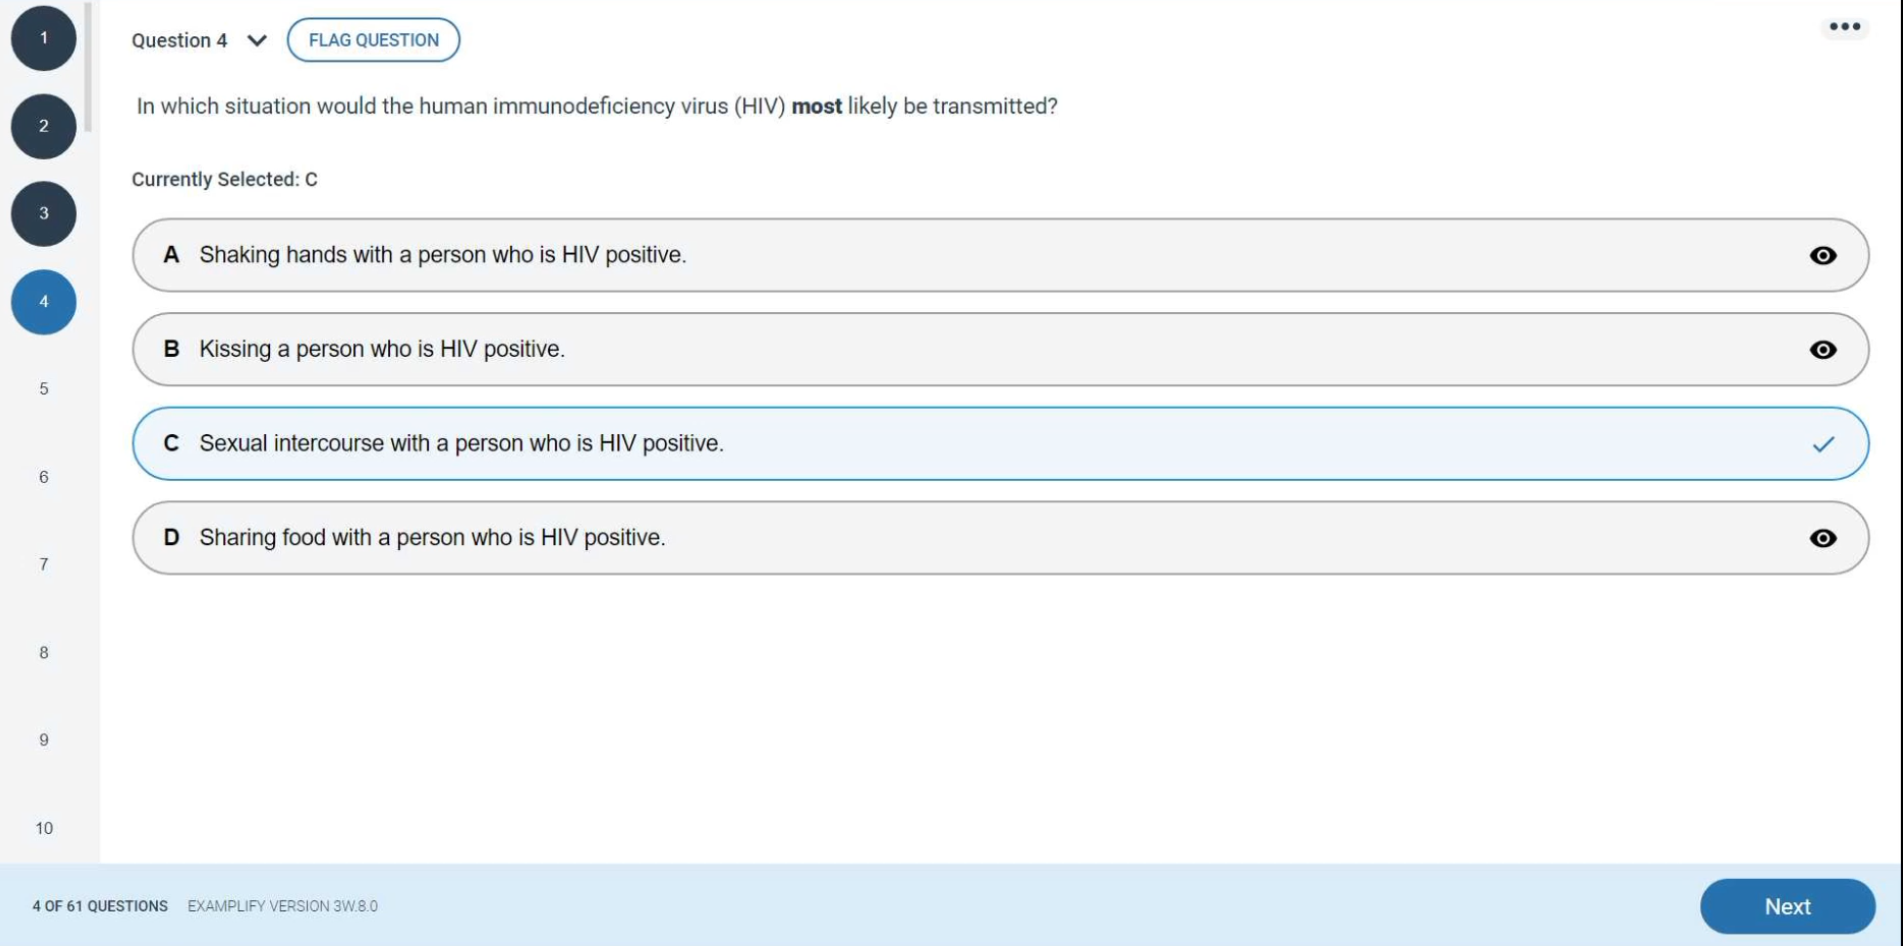
Task: Expand the Question 4 dropdown chevron
Action: click(257, 41)
